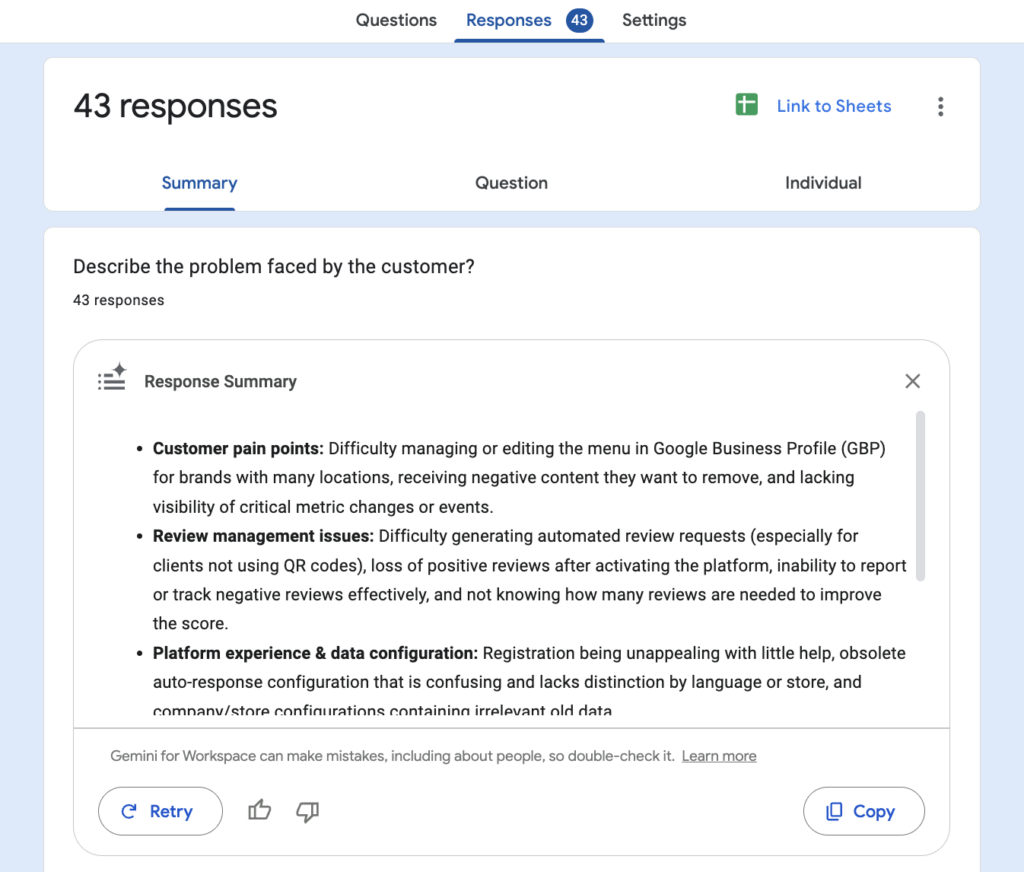Open the Learn more link
The width and height of the screenshot is (1024, 872).
[719, 756]
